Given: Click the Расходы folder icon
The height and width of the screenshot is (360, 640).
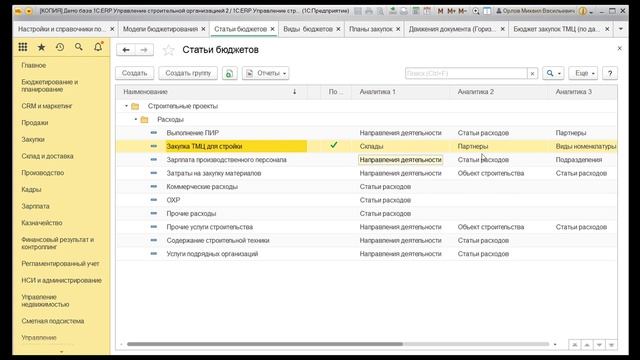Looking at the screenshot, I should [x=144, y=120].
